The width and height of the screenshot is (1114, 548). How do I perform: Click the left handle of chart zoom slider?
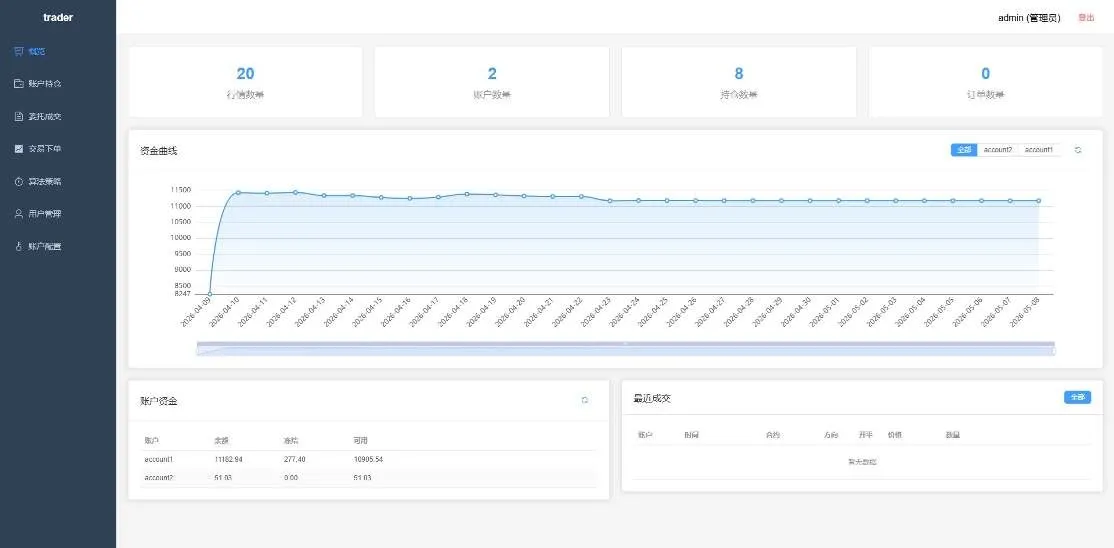point(197,349)
